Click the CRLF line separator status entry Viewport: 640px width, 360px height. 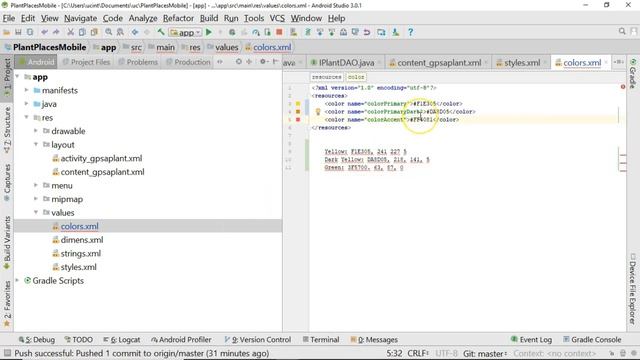point(418,353)
